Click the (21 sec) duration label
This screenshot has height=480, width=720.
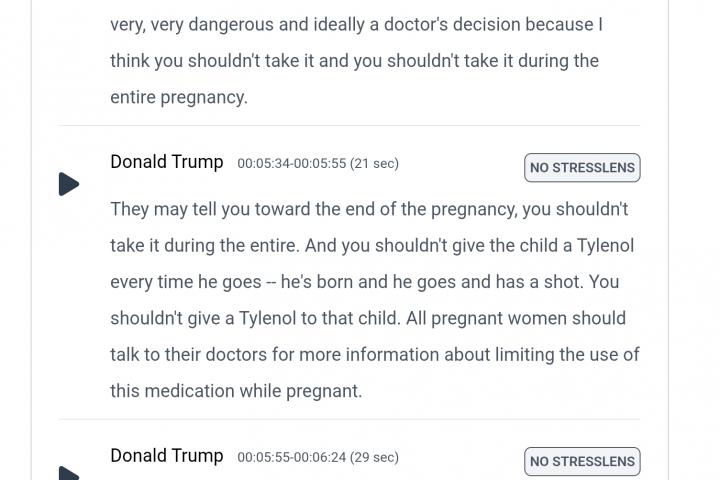click(374, 164)
